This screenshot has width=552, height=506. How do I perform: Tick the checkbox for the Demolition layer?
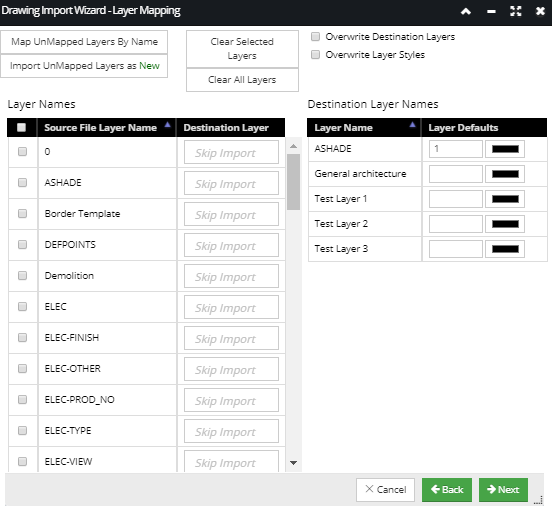tap(23, 275)
